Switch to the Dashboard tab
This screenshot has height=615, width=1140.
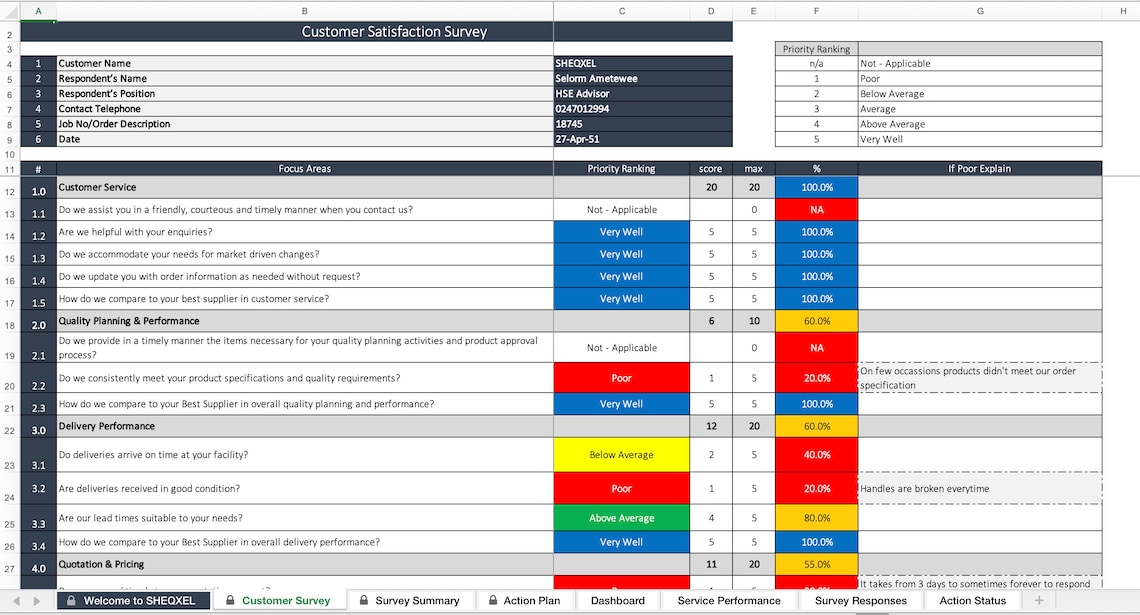(617, 601)
